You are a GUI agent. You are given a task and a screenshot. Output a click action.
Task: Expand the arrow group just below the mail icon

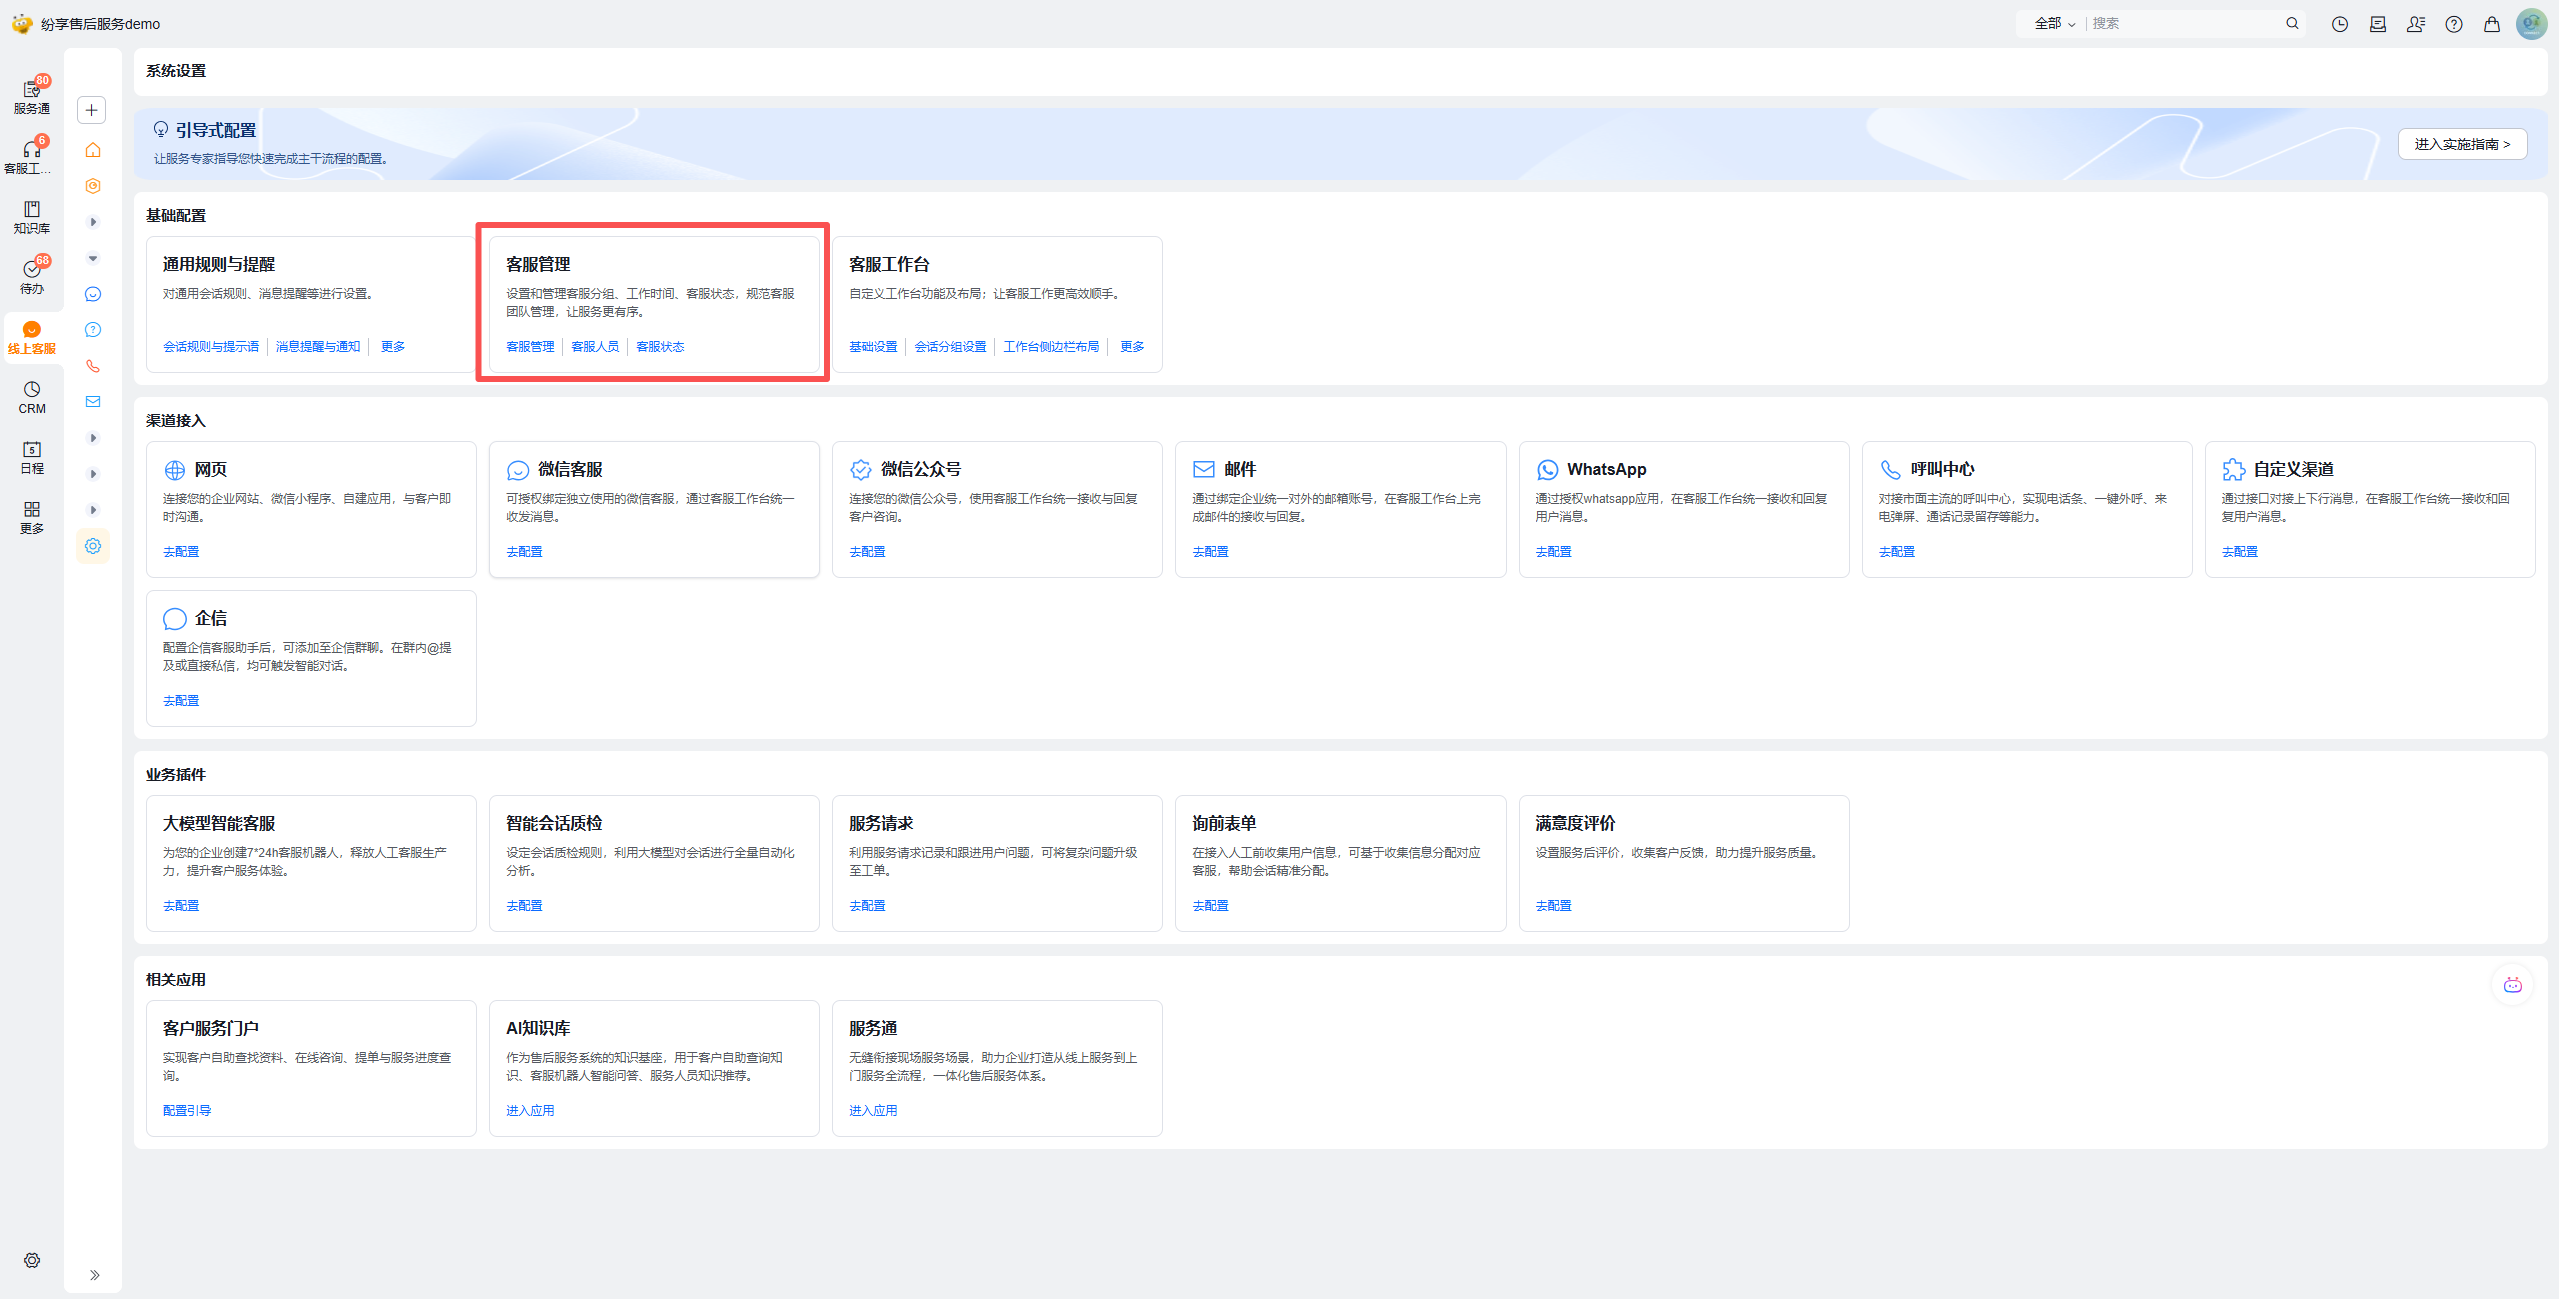[x=93, y=438]
